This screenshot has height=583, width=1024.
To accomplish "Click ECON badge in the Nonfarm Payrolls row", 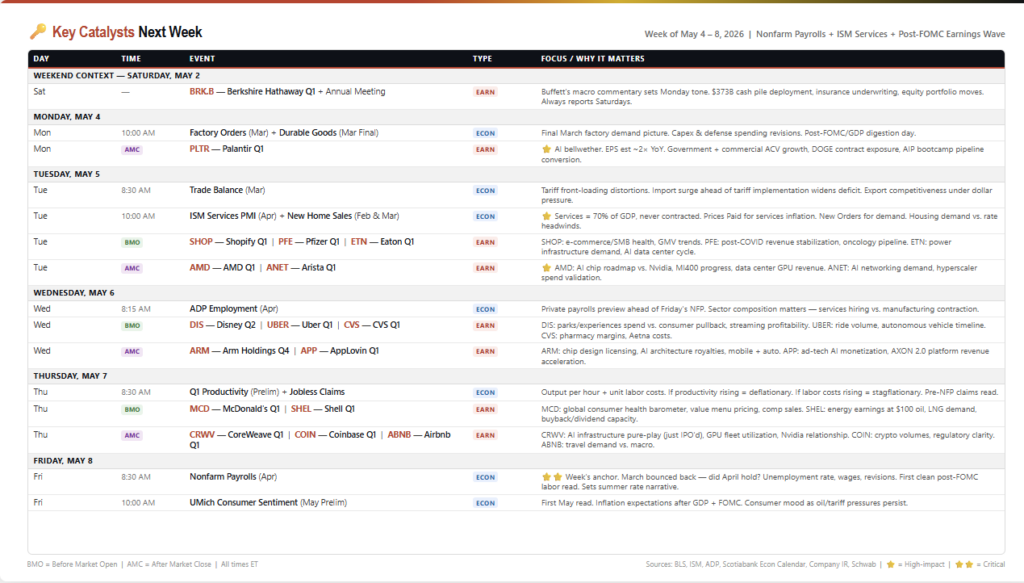I will (x=485, y=477).
